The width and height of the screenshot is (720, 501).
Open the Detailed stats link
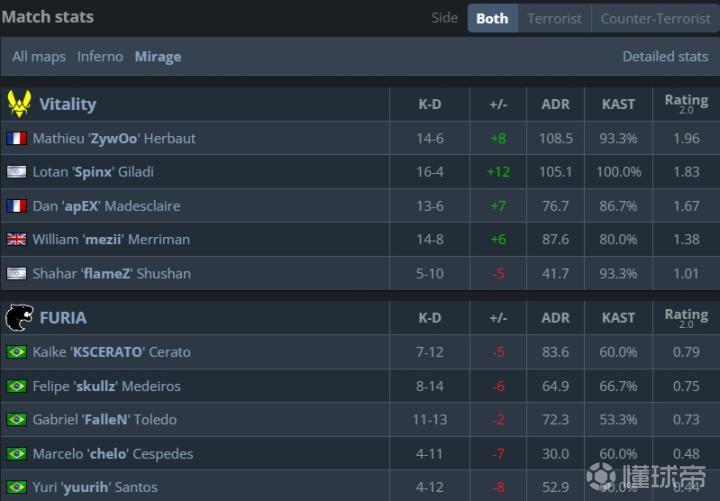coord(664,56)
